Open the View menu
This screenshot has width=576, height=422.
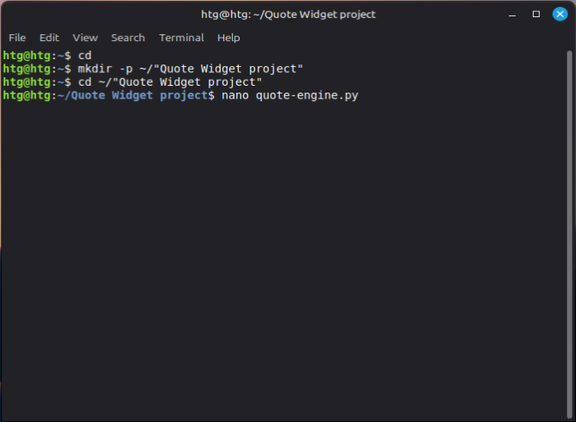click(x=85, y=38)
